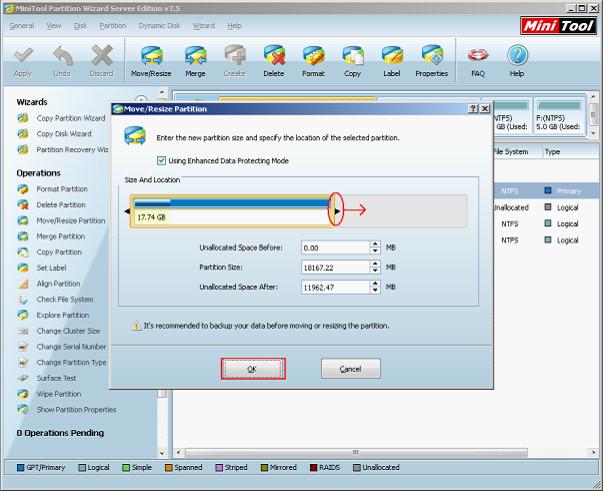Choose Merge Partition operation
Screen dimensions: 603x491
pos(51,236)
